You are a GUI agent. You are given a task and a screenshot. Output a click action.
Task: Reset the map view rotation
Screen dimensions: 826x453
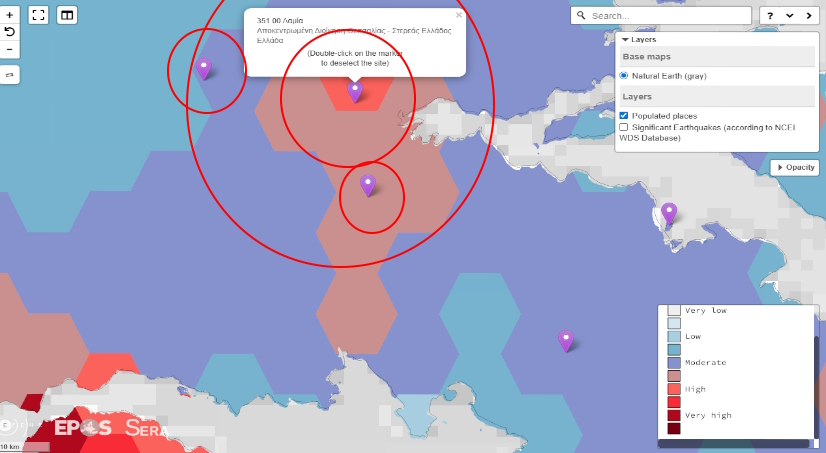[x=10, y=32]
